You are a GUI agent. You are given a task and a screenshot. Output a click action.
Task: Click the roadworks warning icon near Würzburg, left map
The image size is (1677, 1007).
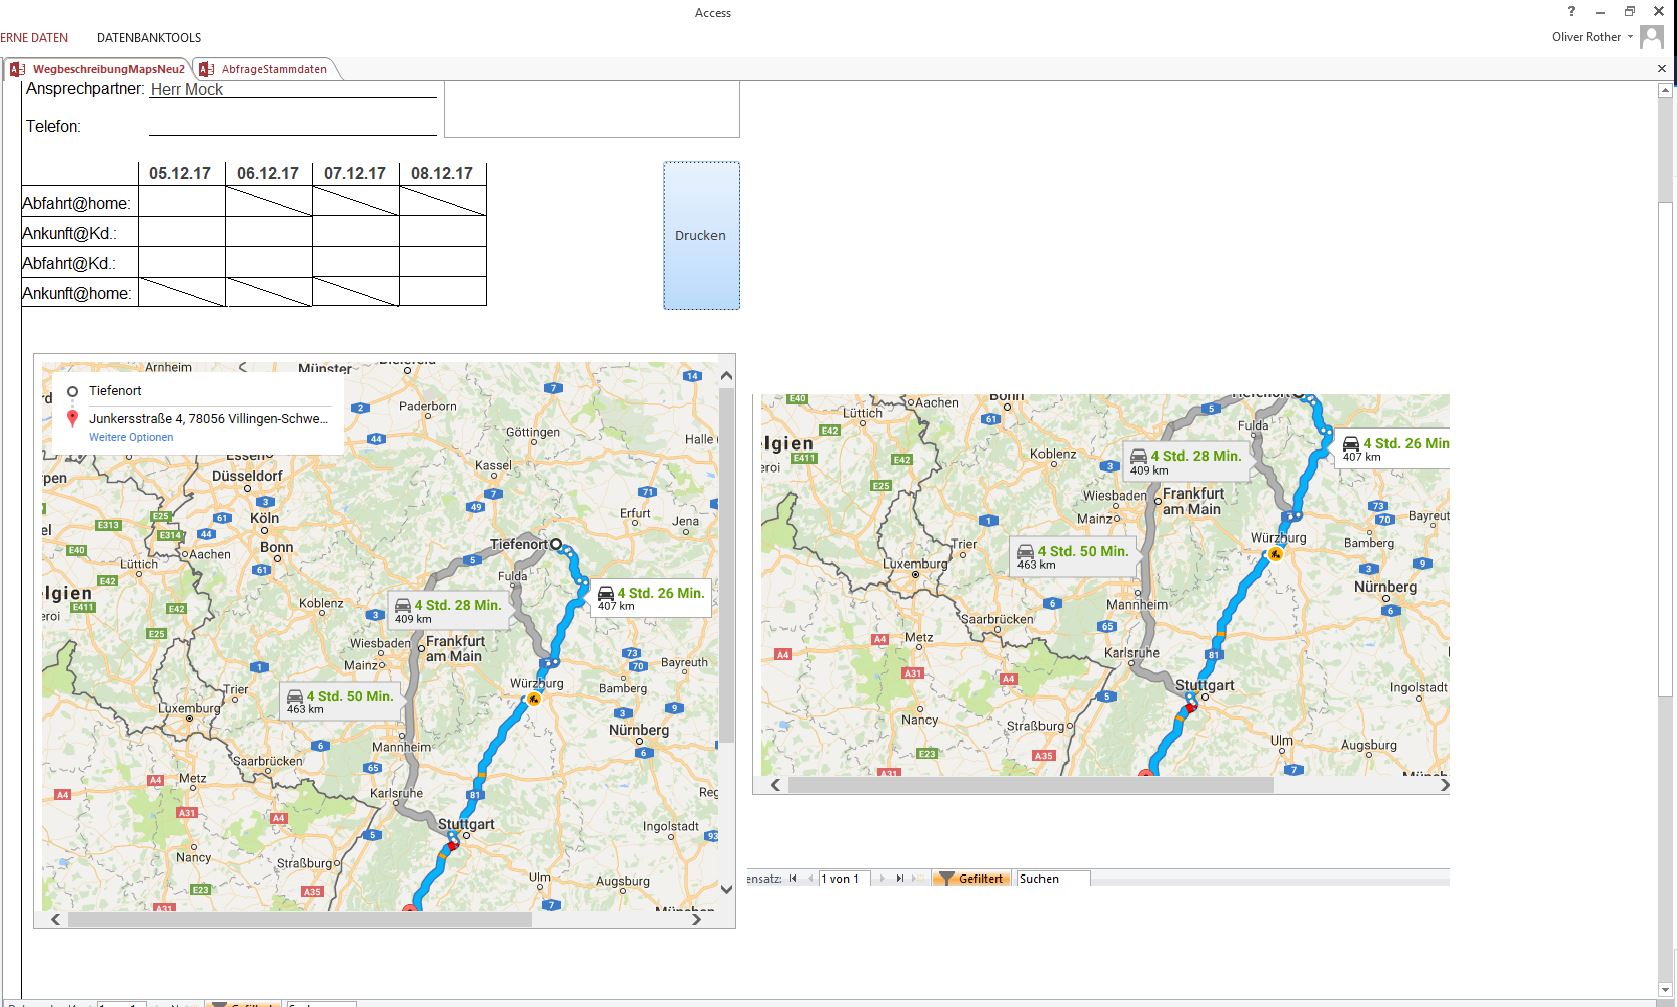pos(534,699)
